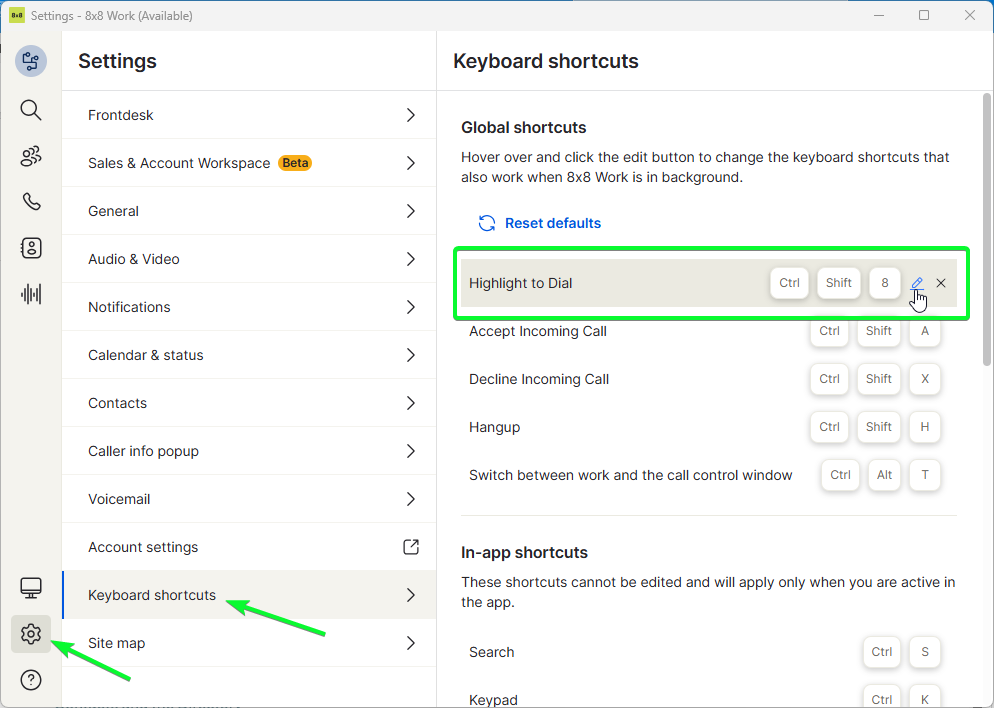This screenshot has width=994, height=708.
Task: Click the X key of Decline Incoming Call
Action: 925,379
